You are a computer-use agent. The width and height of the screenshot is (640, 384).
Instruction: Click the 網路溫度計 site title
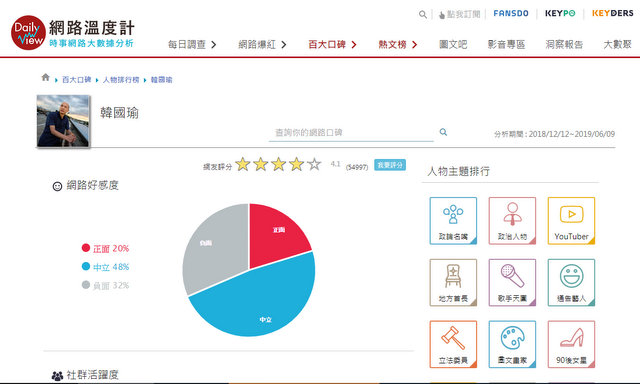tap(92, 28)
